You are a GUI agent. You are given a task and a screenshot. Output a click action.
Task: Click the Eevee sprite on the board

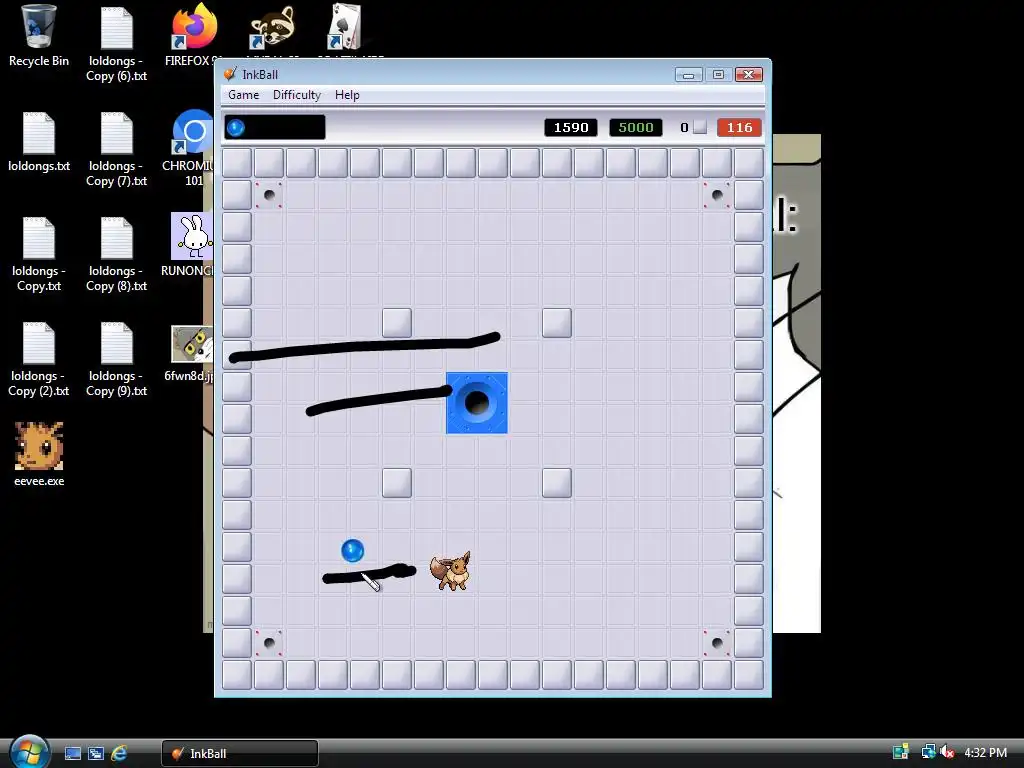(451, 571)
